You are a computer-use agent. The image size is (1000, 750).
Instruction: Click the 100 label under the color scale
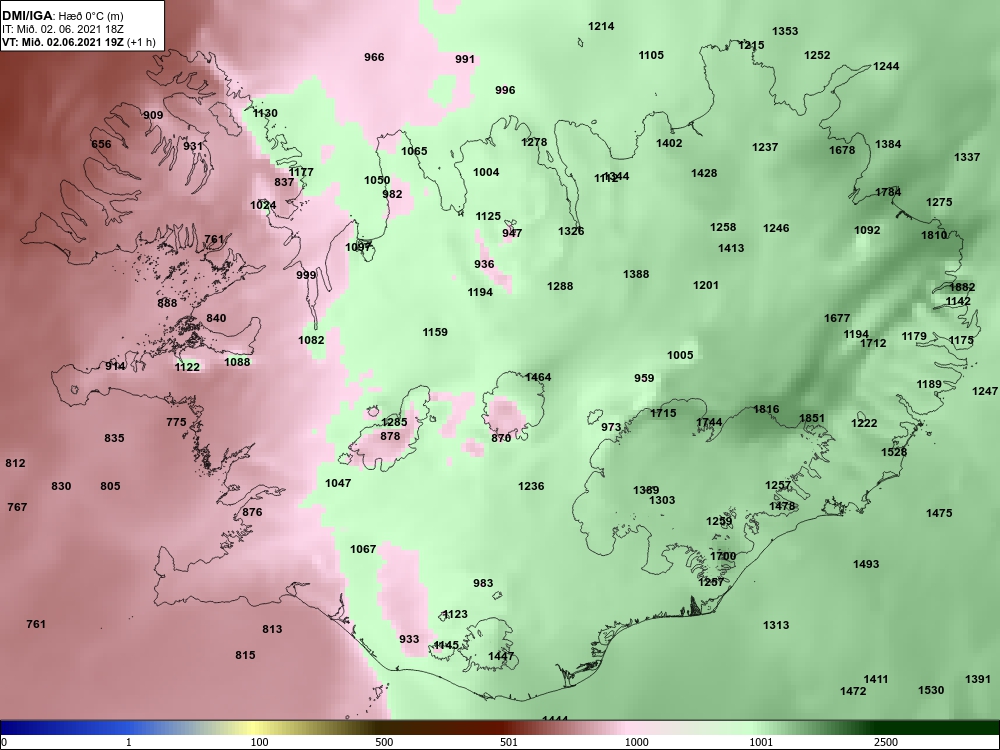(x=259, y=742)
